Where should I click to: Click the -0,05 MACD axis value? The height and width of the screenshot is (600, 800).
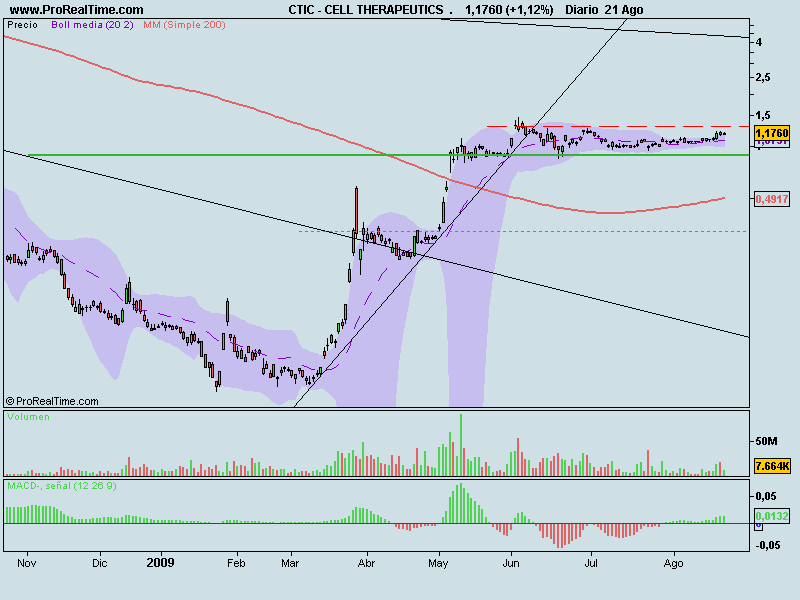tap(767, 545)
